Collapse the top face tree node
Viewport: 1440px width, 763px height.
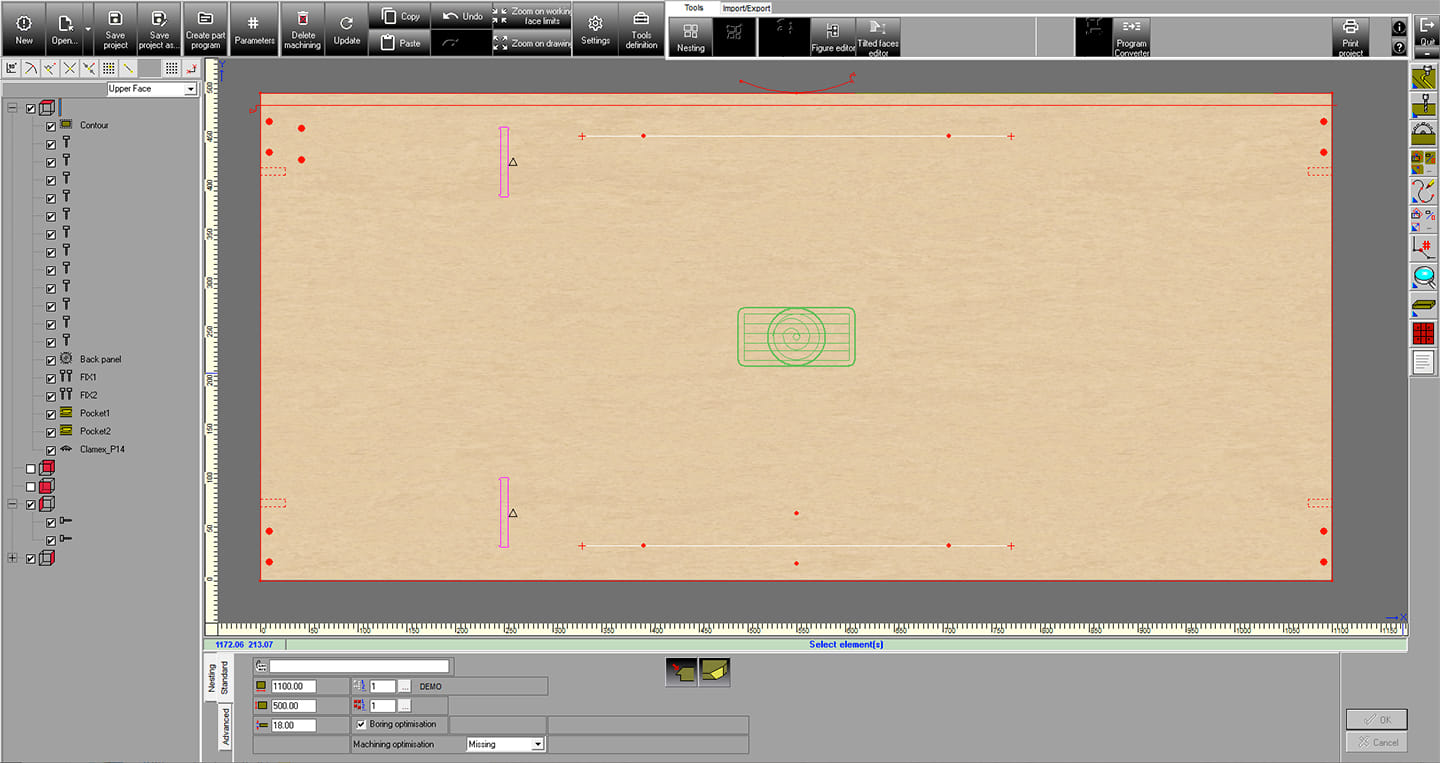(x=13, y=108)
